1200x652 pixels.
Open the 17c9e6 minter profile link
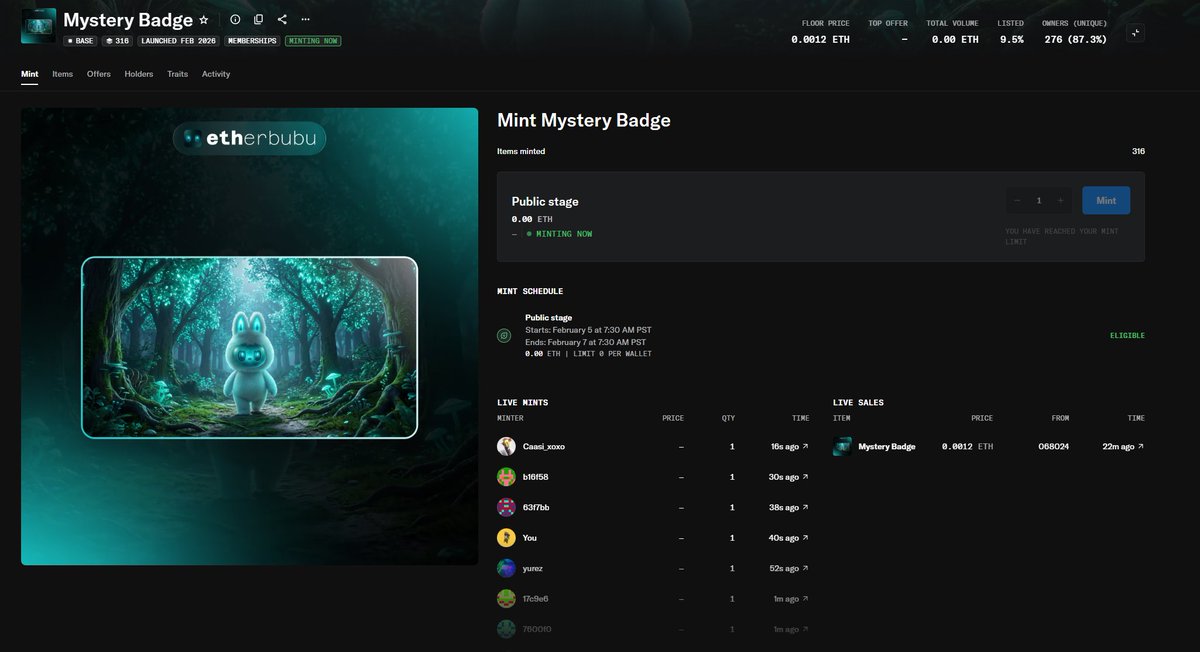pyautogui.click(x=536, y=599)
